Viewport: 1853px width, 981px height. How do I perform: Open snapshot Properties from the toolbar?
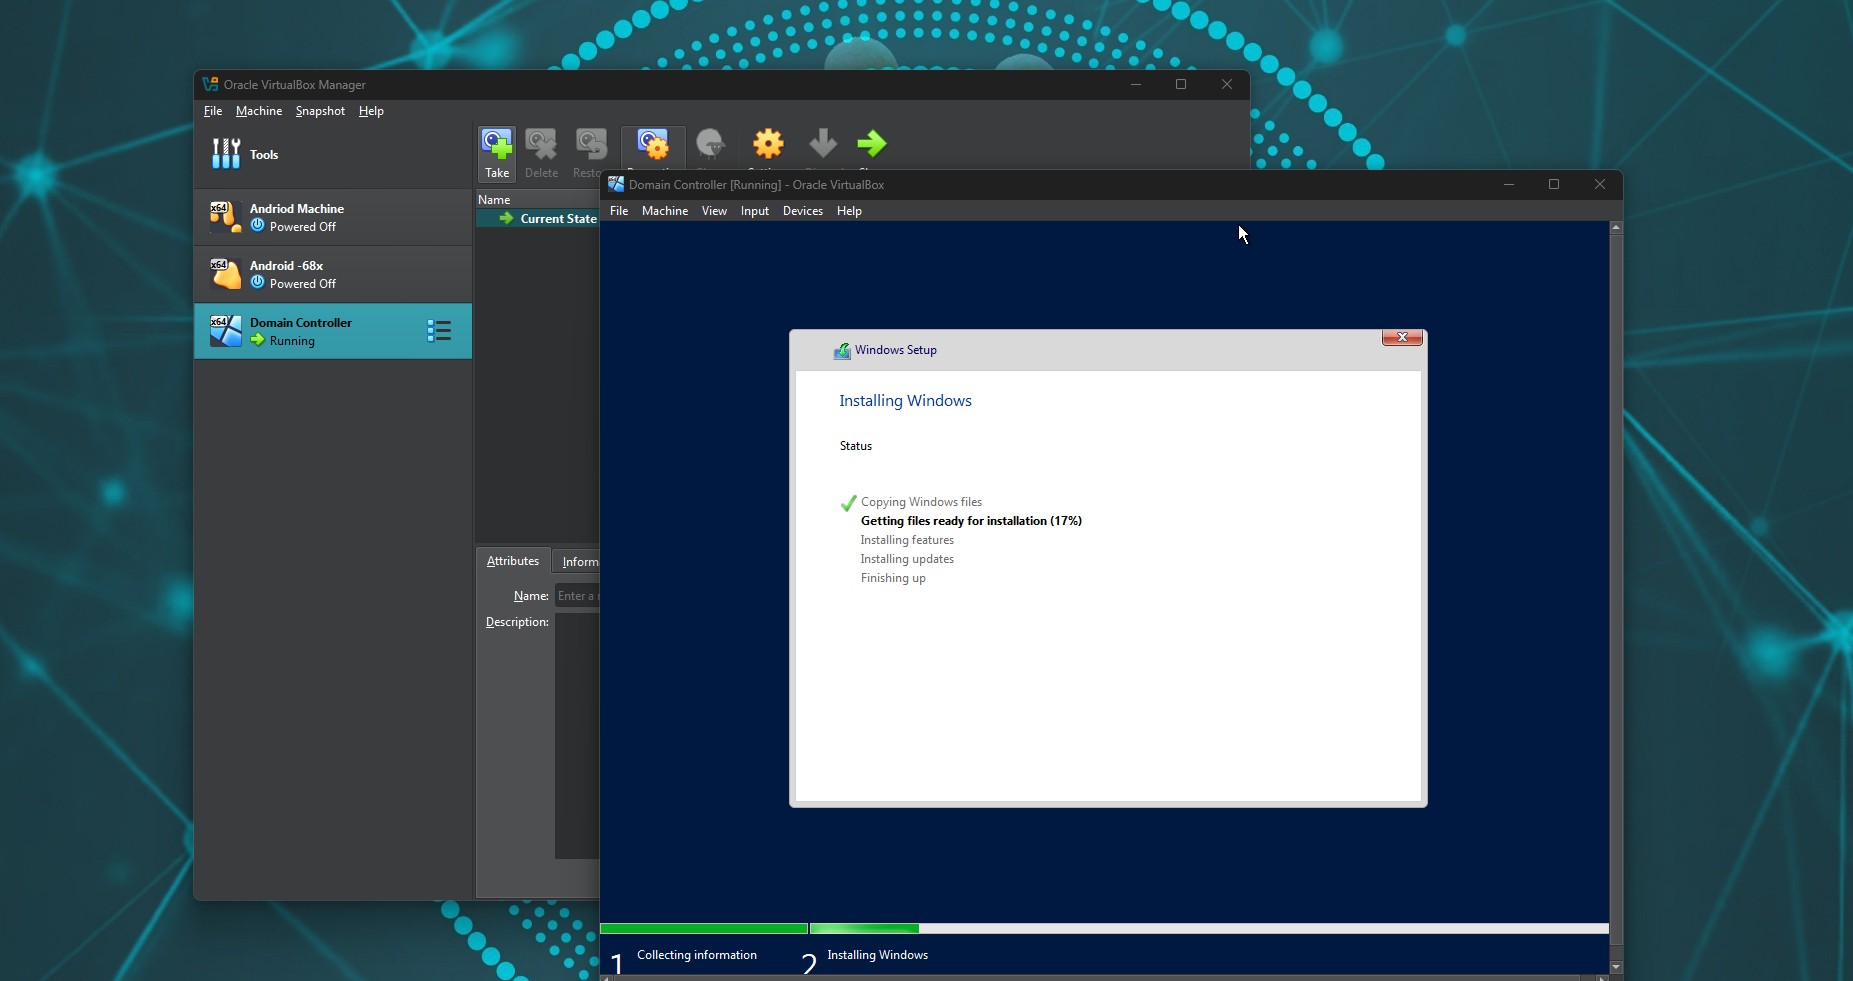tap(653, 146)
